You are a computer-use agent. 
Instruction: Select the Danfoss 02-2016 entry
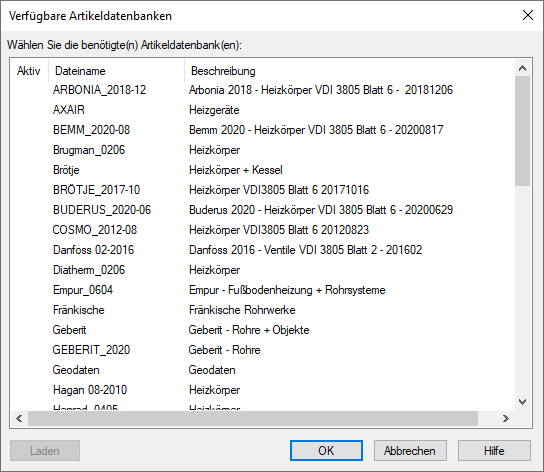click(x=93, y=250)
